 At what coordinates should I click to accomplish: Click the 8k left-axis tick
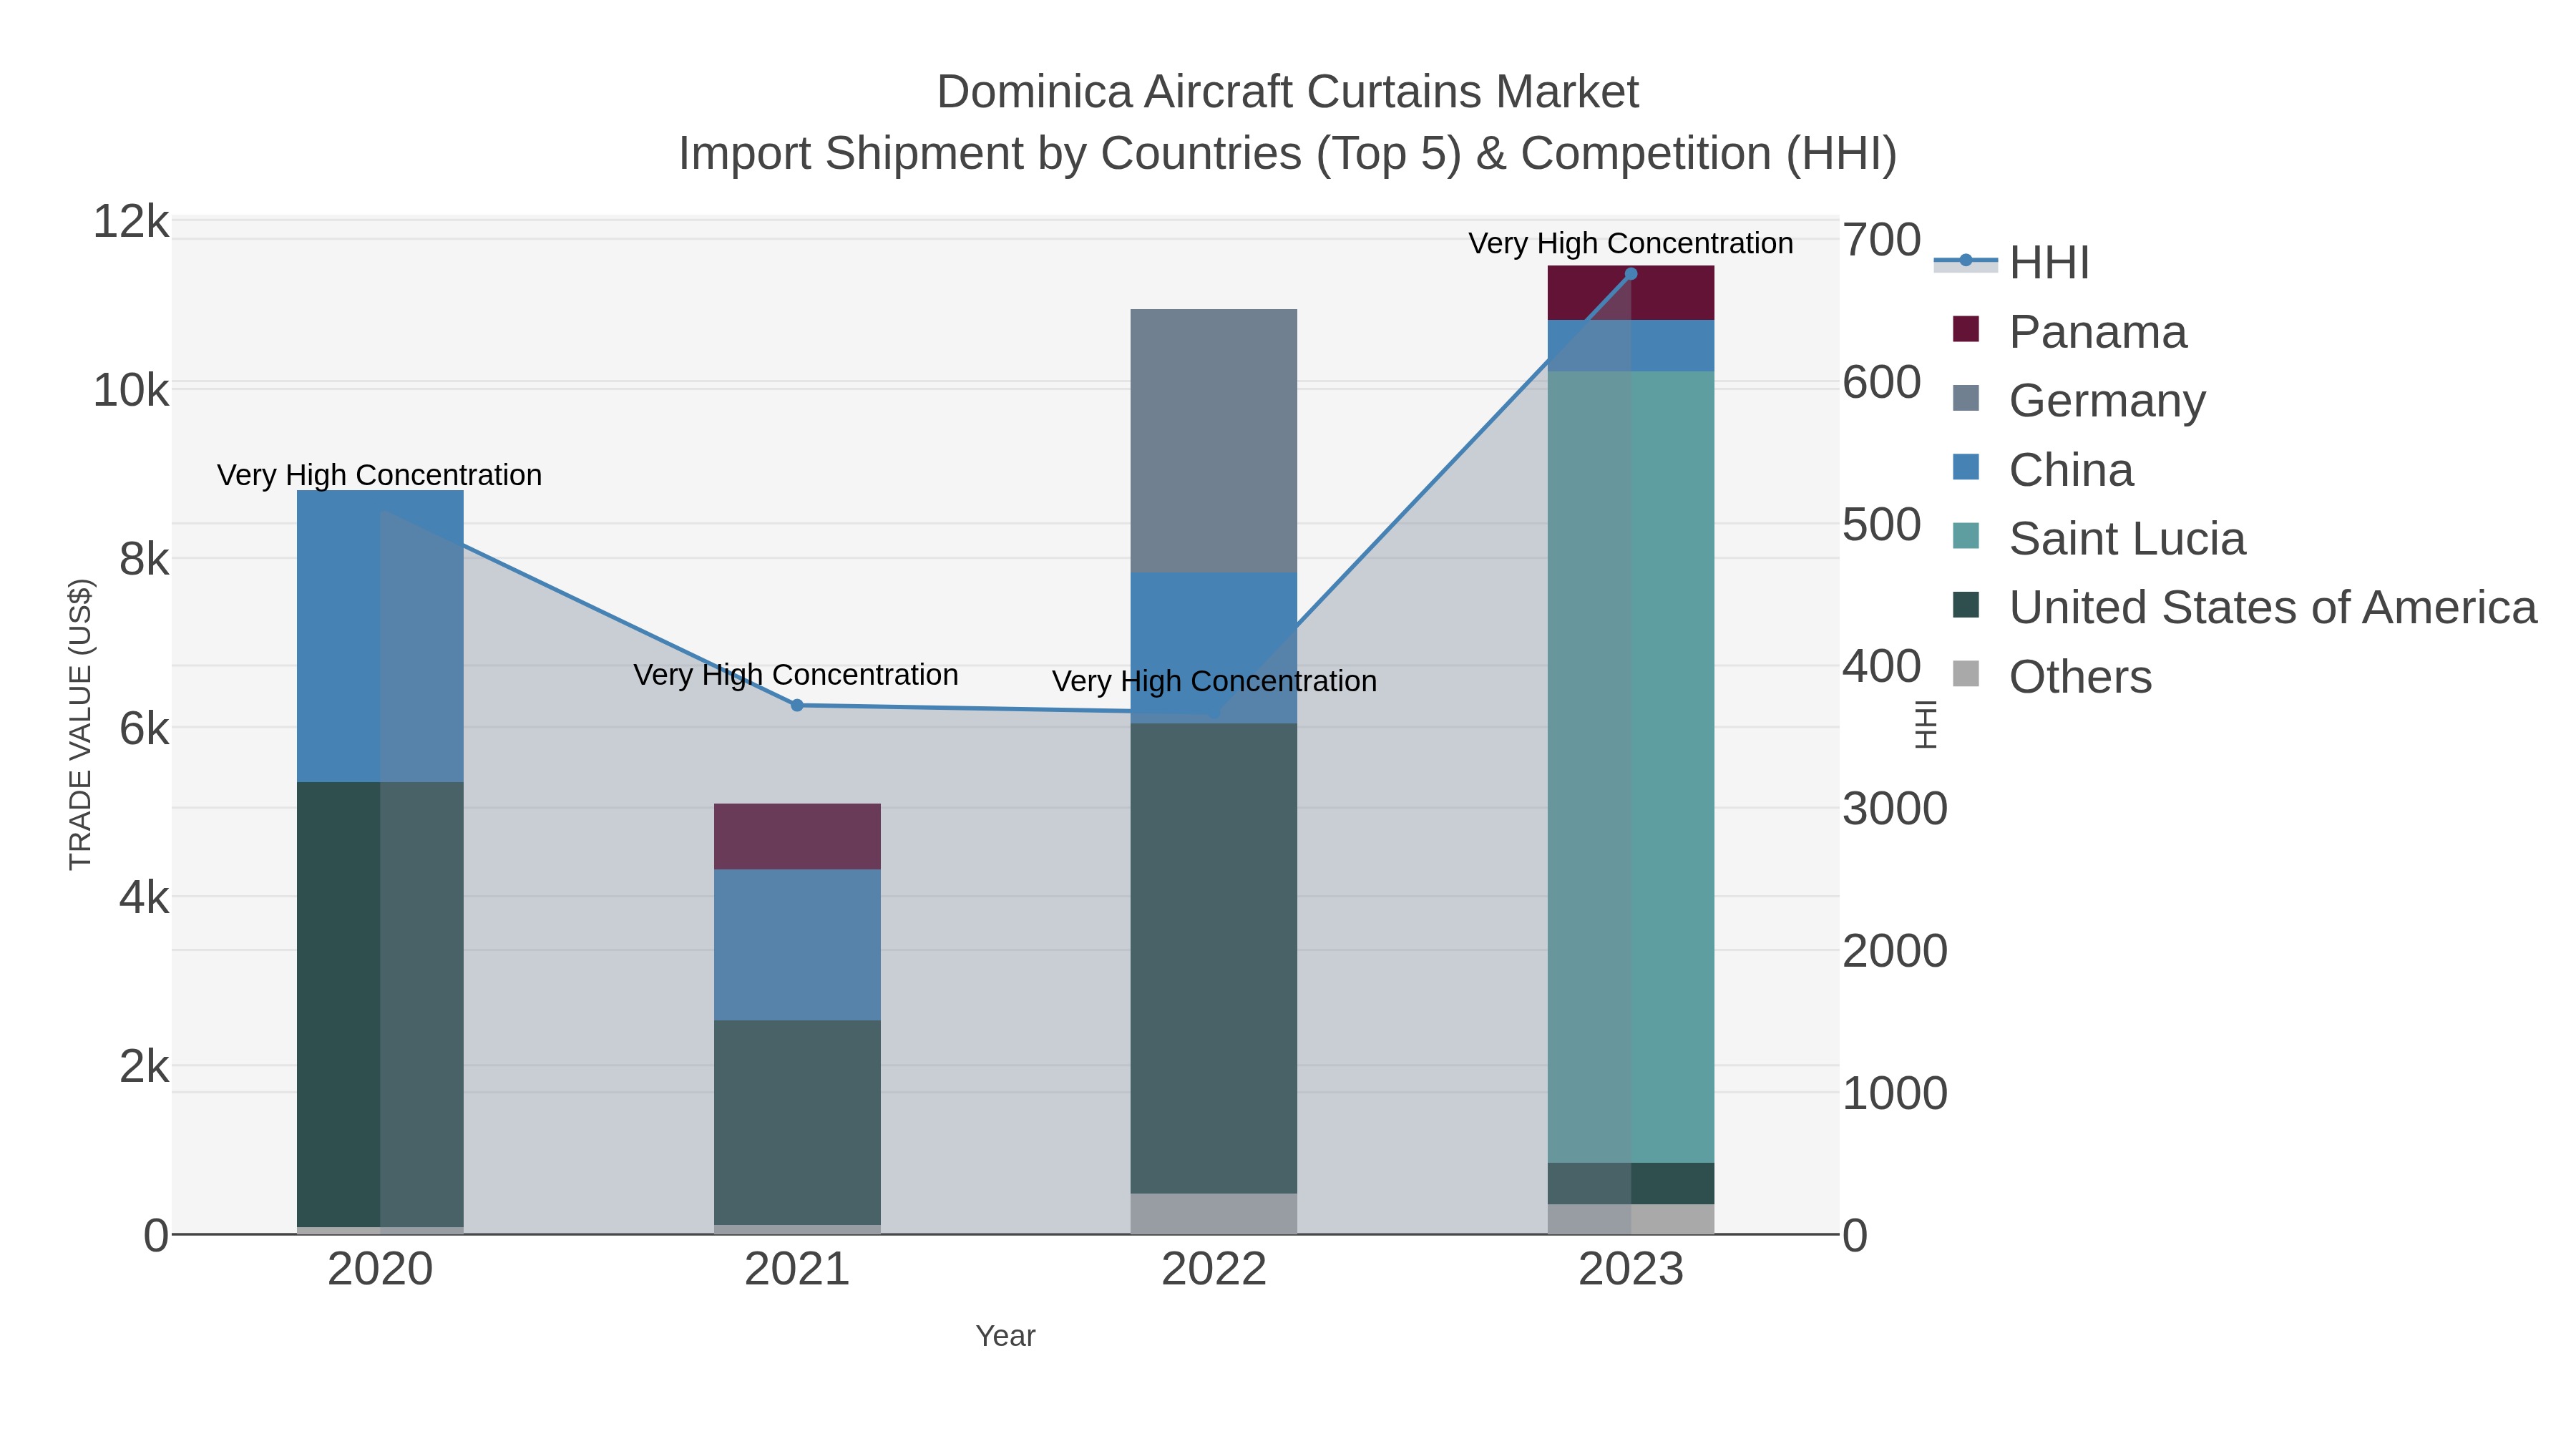[144, 559]
